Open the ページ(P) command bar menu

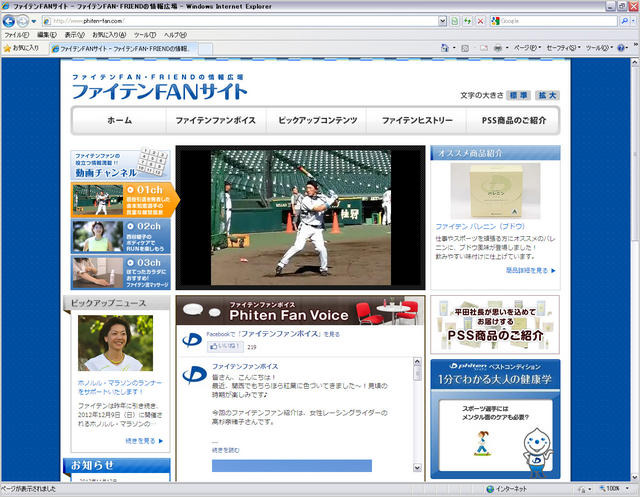click(x=527, y=48)
